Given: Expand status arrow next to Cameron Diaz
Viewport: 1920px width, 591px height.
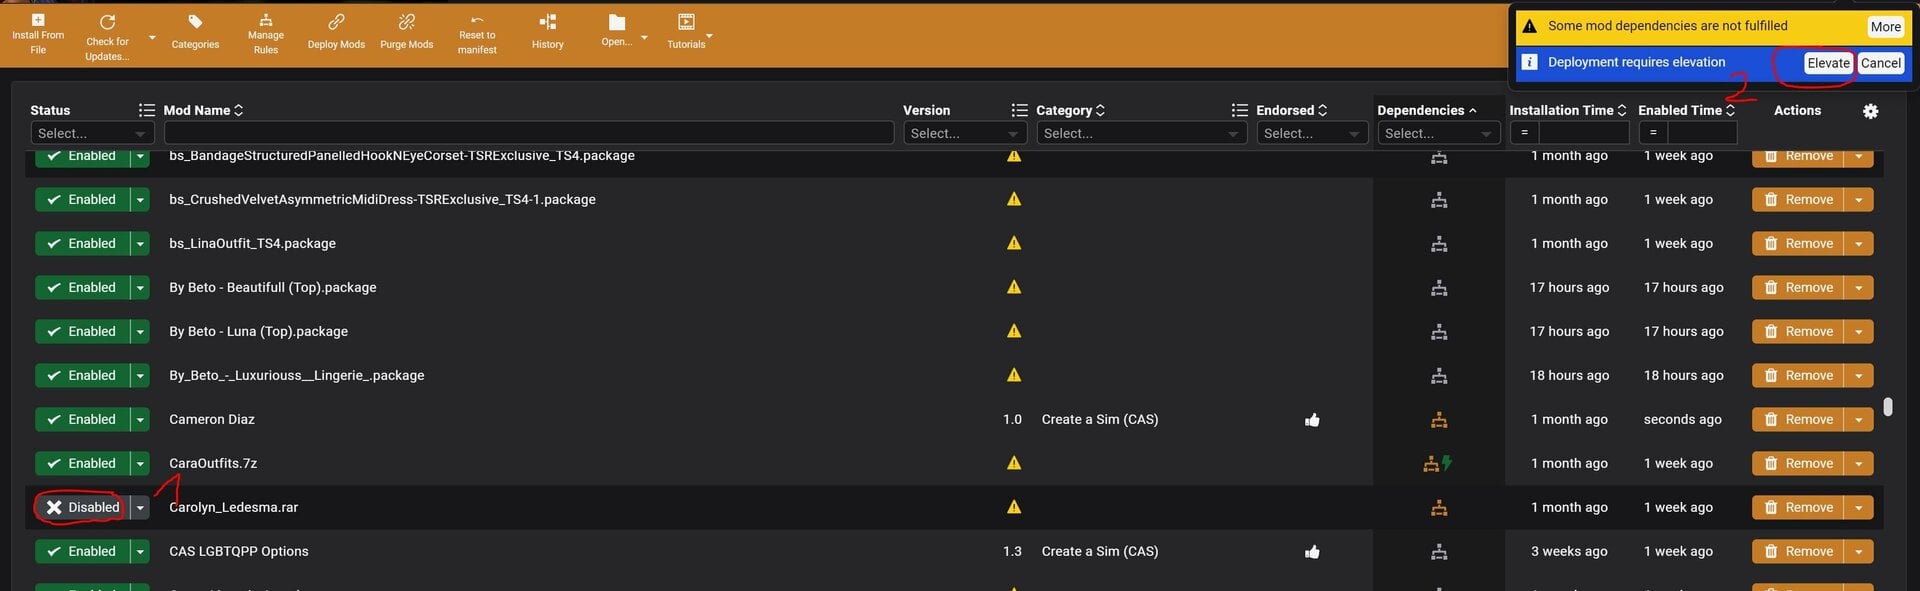Looking at the screenshot, I should click(x=140, y=420).
